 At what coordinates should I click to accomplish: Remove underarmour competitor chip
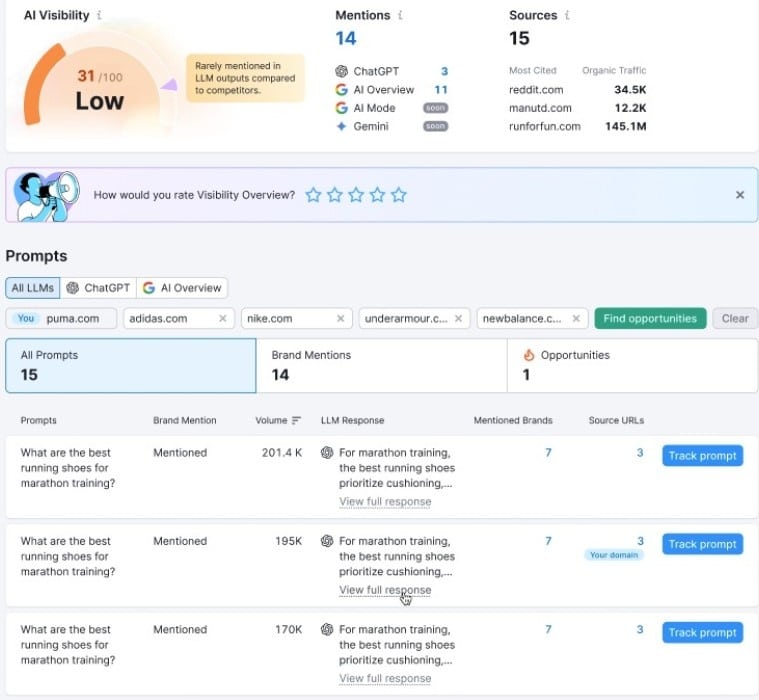pyautogui.click(x=458, y=319)
